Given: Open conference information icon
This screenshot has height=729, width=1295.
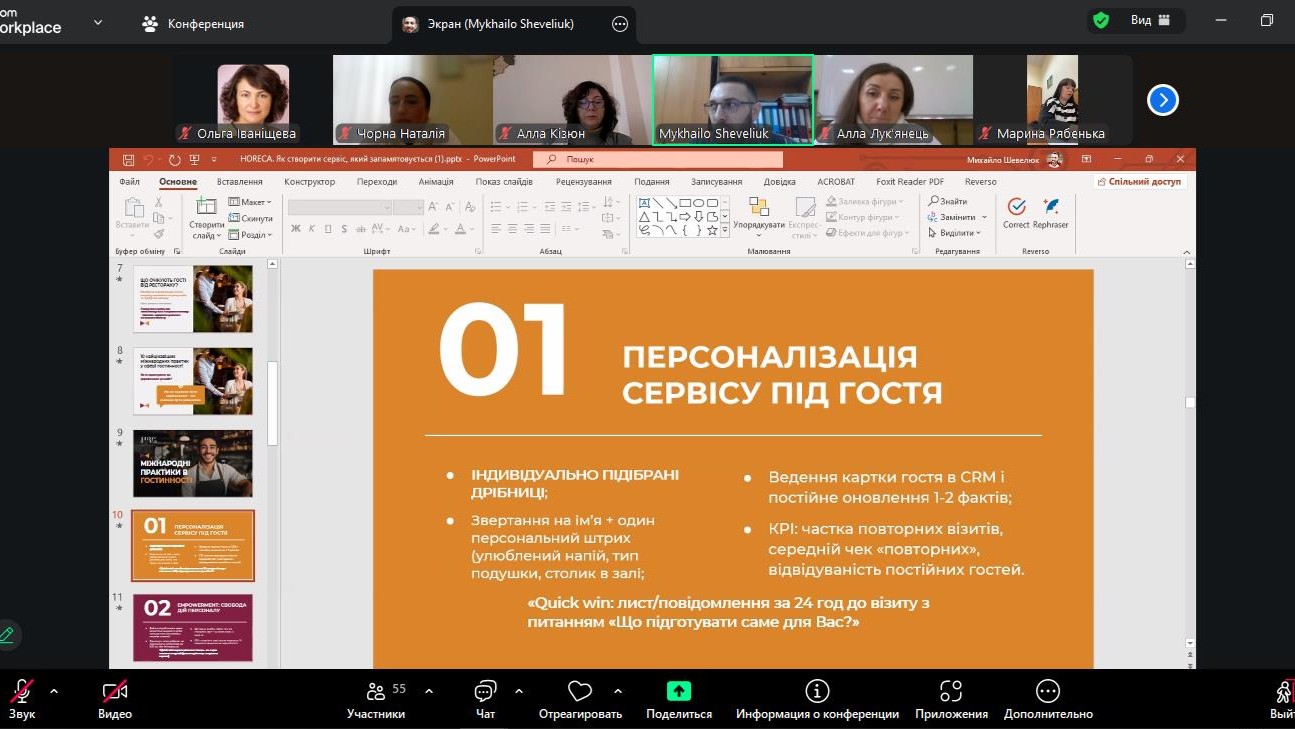Looking at the screenshot, I should (x=817, y=692).
